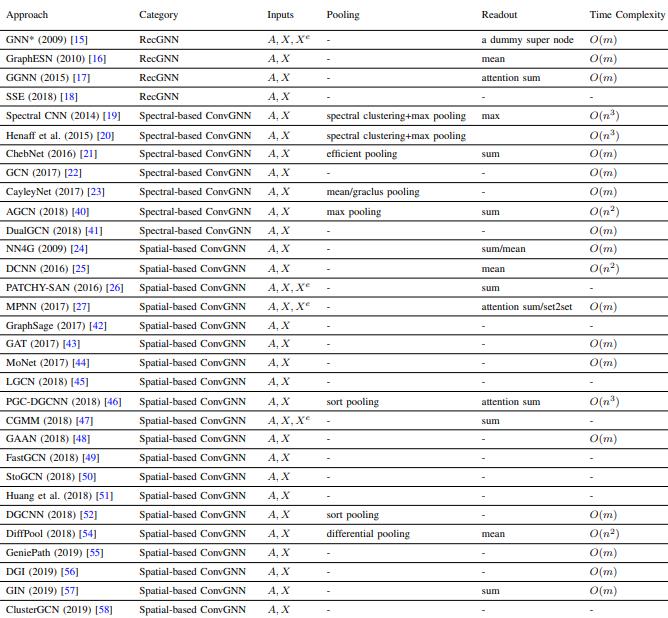Open citation link [15] for GNN*

tap(79, 40)
